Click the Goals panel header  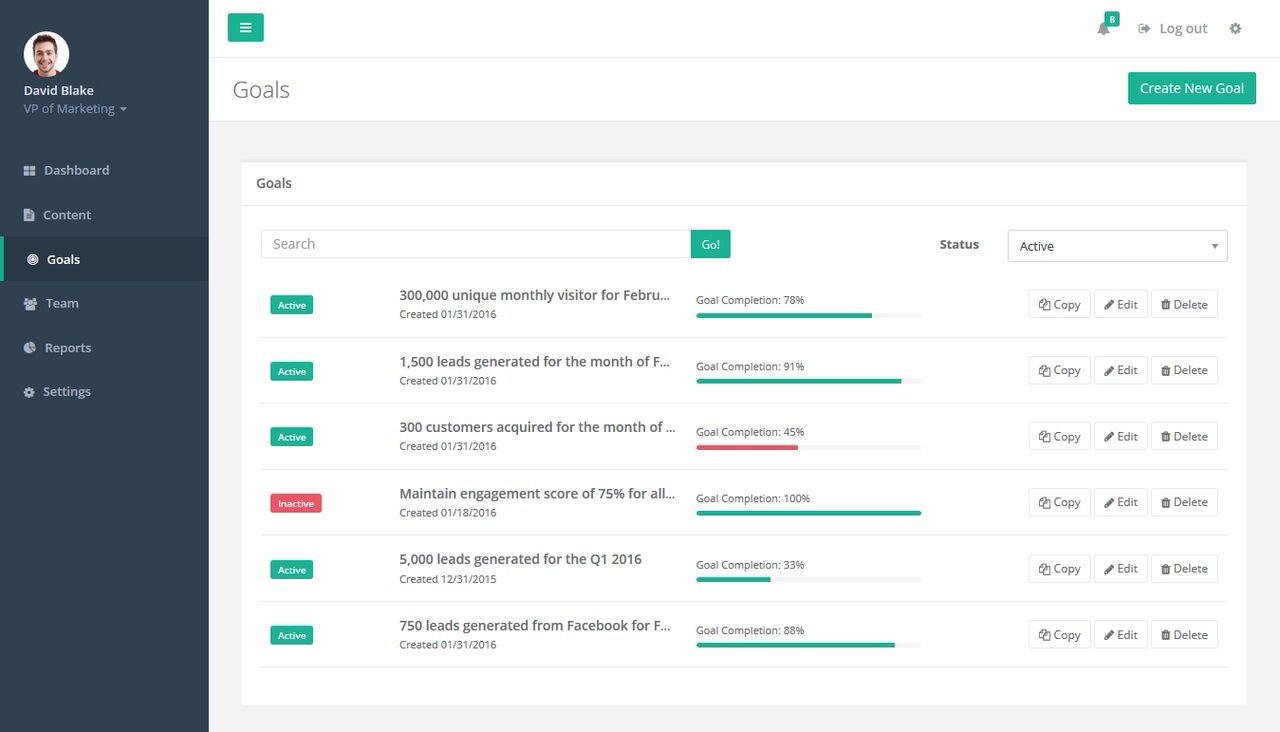point(273,183)
